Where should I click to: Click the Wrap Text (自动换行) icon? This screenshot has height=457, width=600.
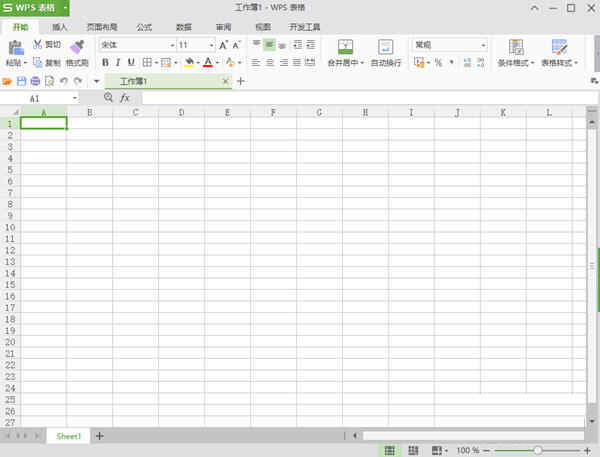tap(385, 46)
